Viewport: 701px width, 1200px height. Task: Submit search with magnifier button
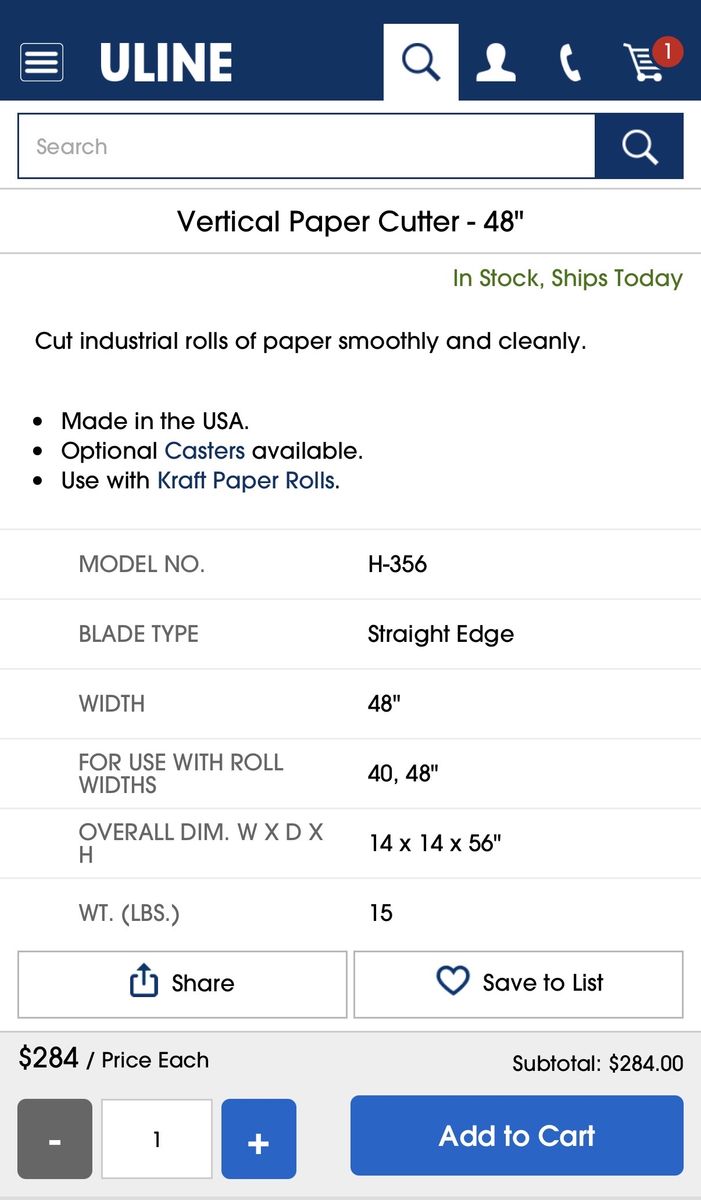[639, 146]
